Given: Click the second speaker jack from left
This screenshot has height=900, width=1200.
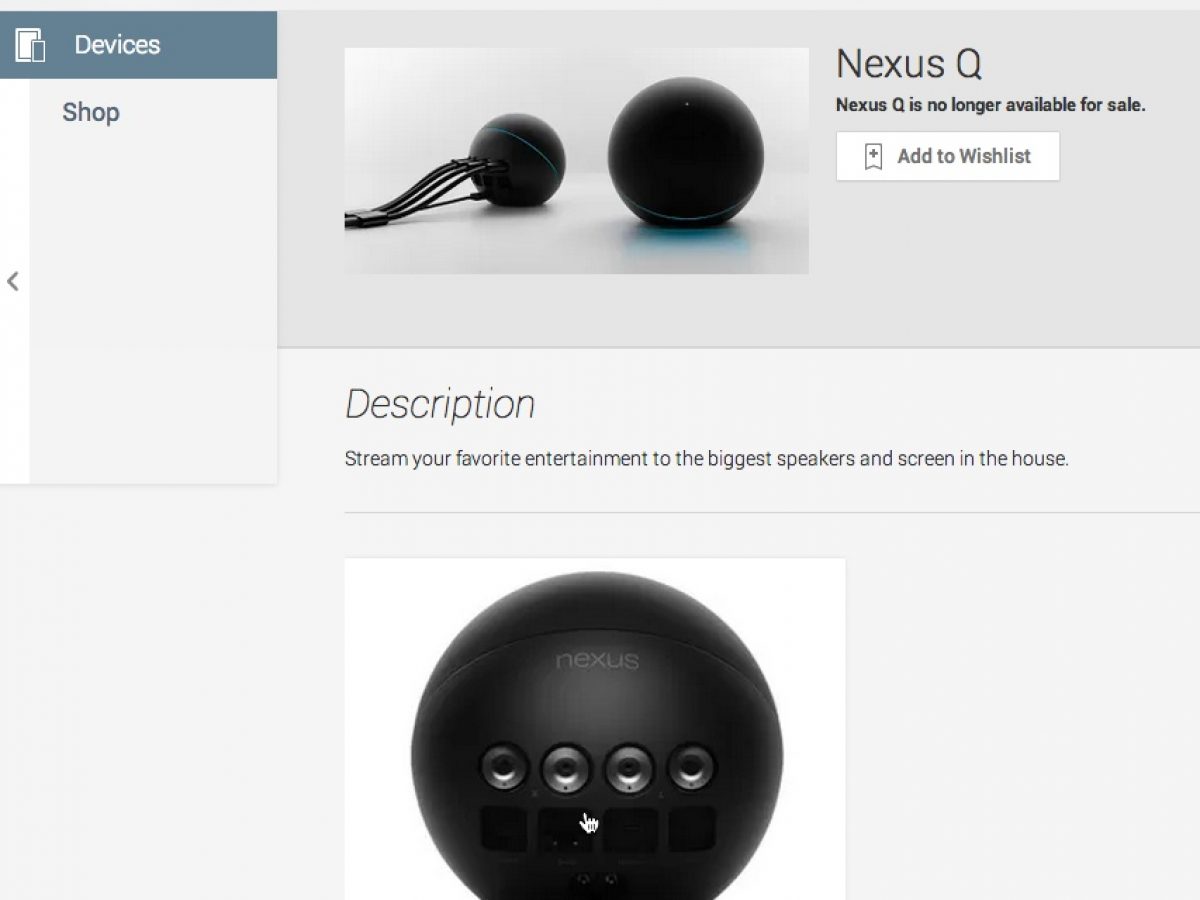Looking at the screenshot, I should [566, 768].
